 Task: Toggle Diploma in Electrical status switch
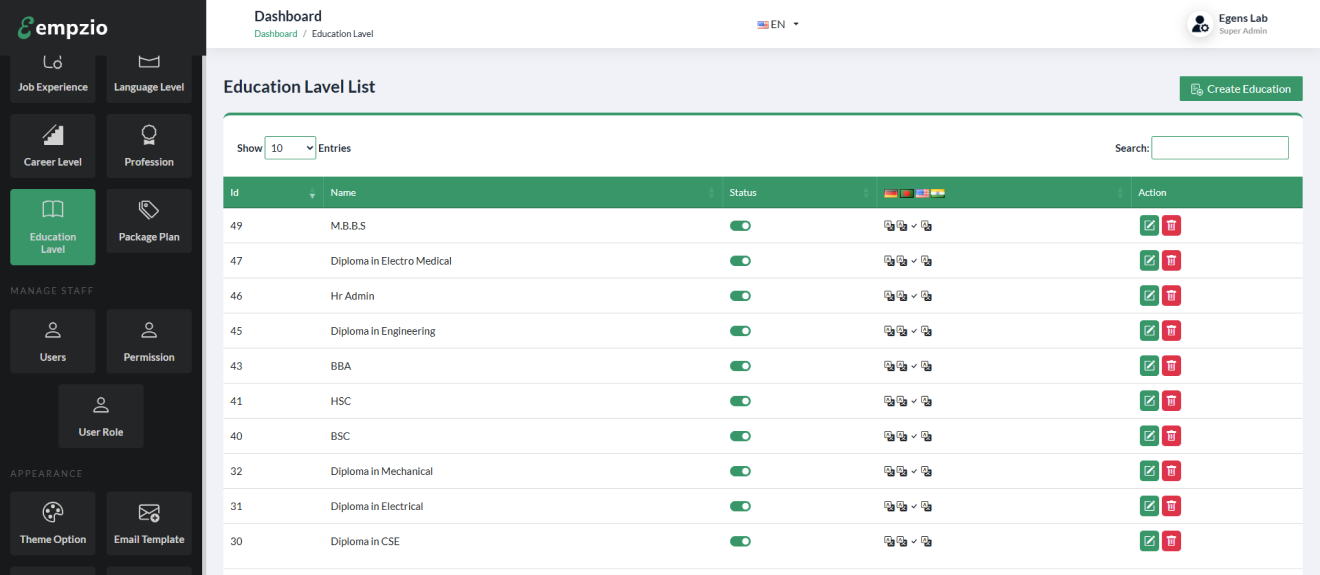pyautogui.click(x=740, y=506)
